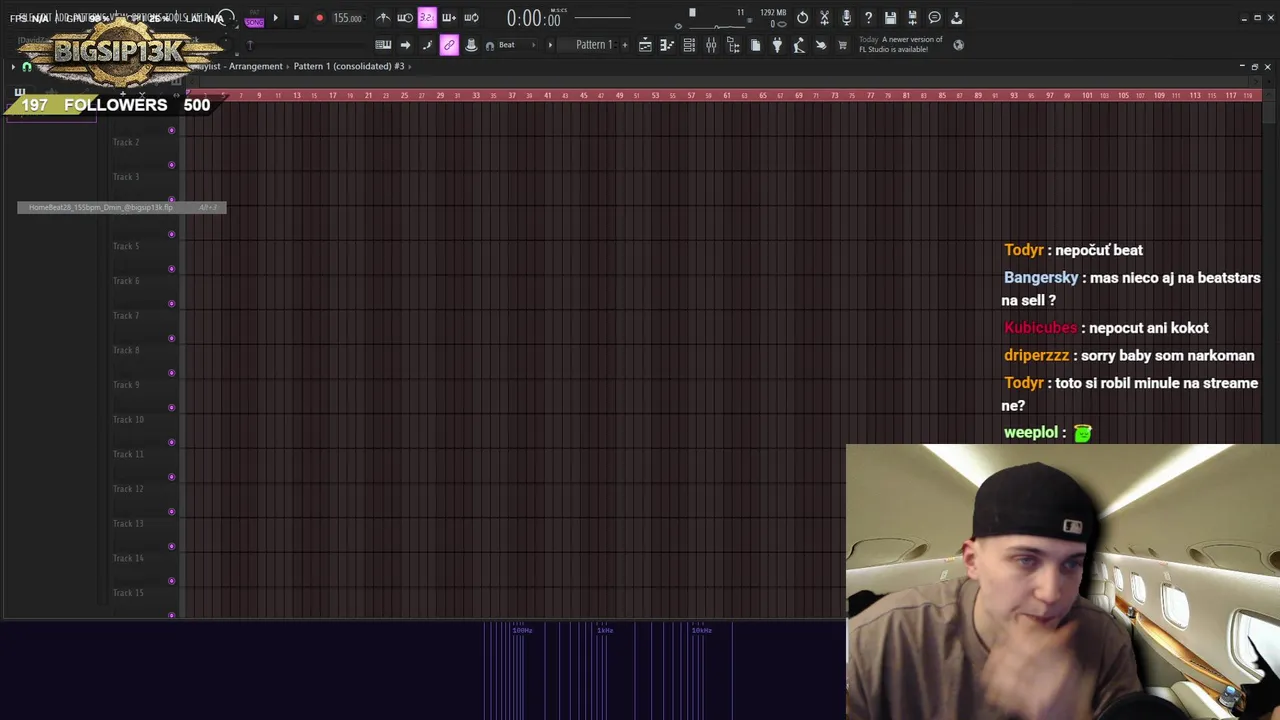The image size is (1280, 720).
Task: Open the speech bubble chat icon
Action: pos(934,18)
